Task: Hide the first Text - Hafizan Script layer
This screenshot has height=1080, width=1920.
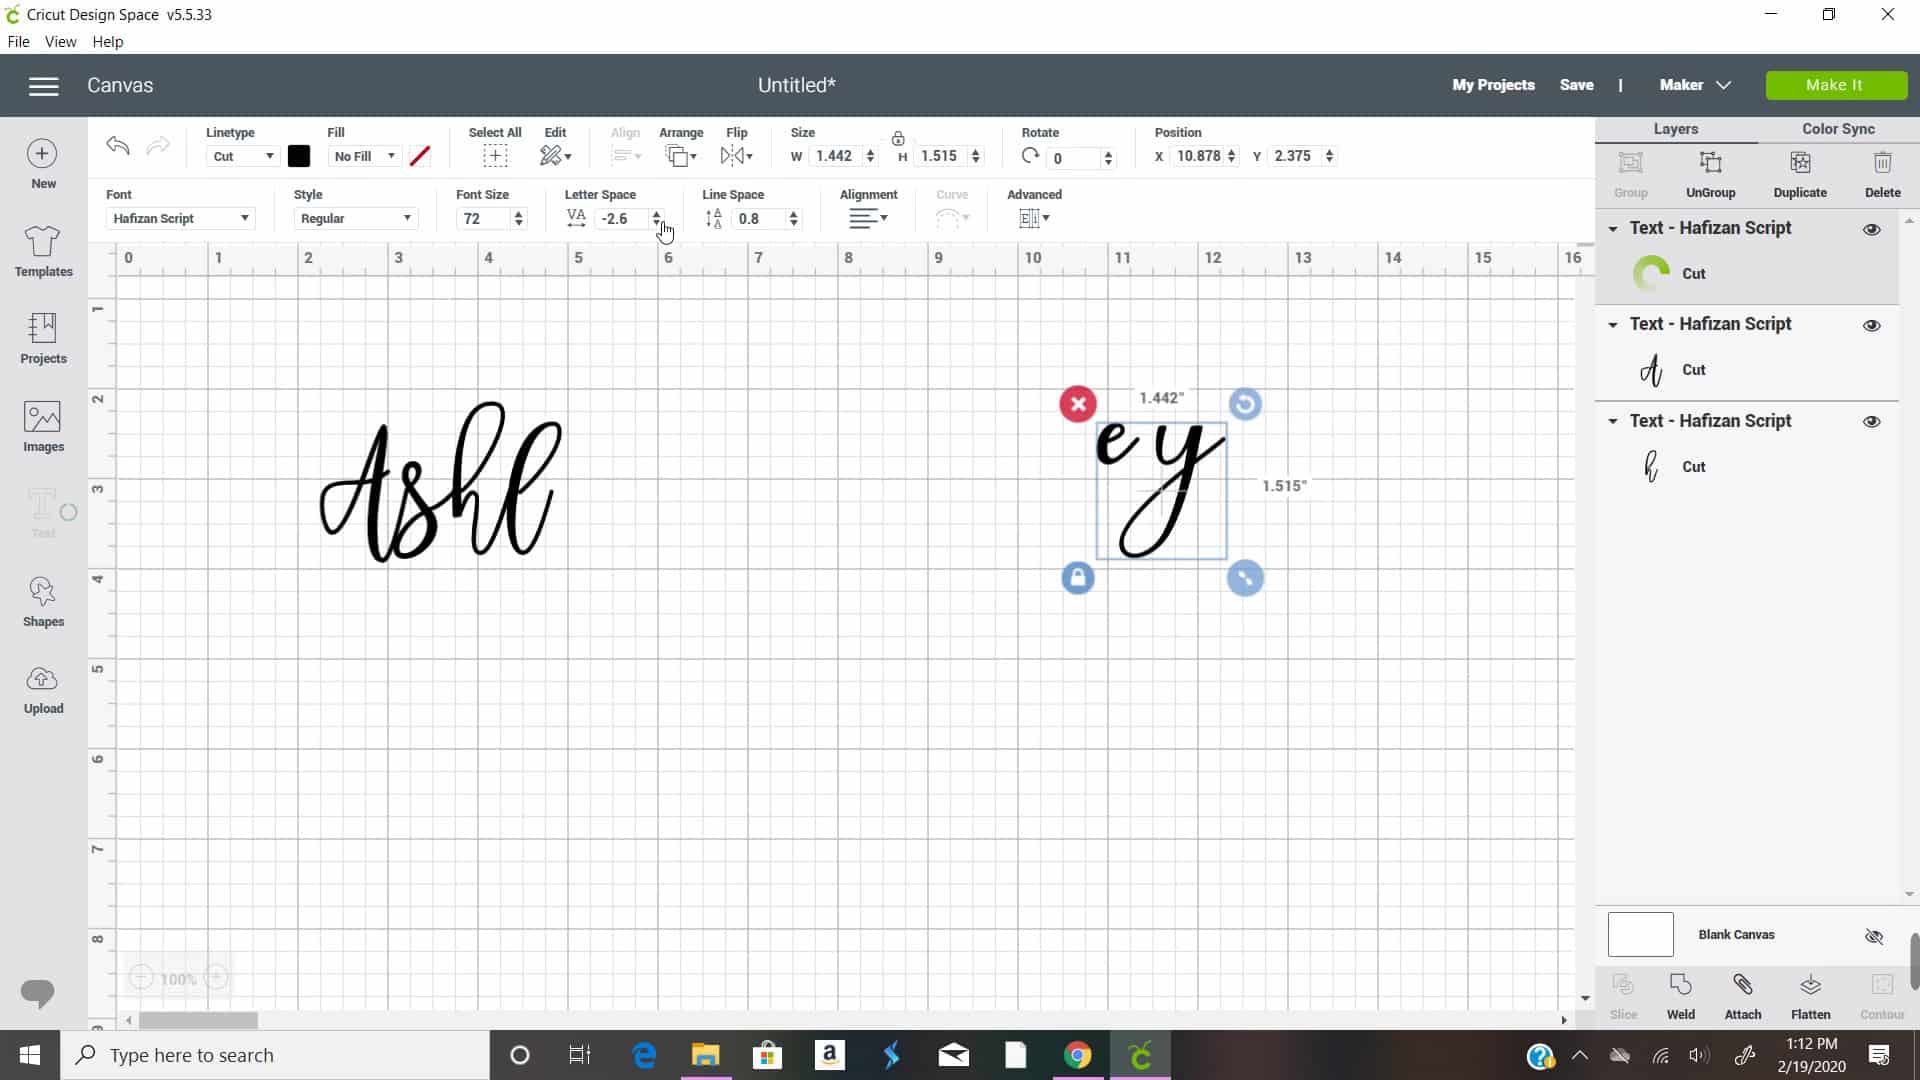Action: 1872,229
